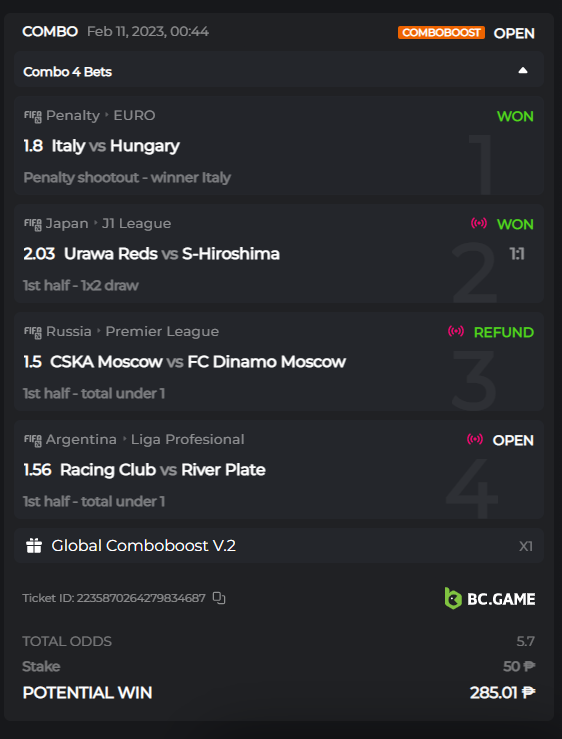This screenshot has width=562, height=739.
Task: Click FIFA icon beside Argentina Liga Profesional
Action: click(x=33, y=440)
